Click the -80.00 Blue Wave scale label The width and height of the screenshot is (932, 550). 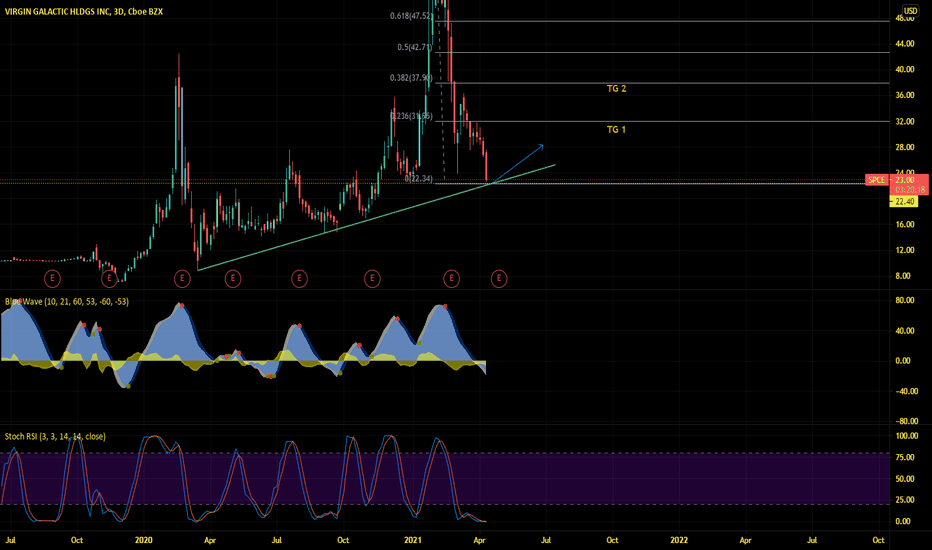click(x=906, y=421)
